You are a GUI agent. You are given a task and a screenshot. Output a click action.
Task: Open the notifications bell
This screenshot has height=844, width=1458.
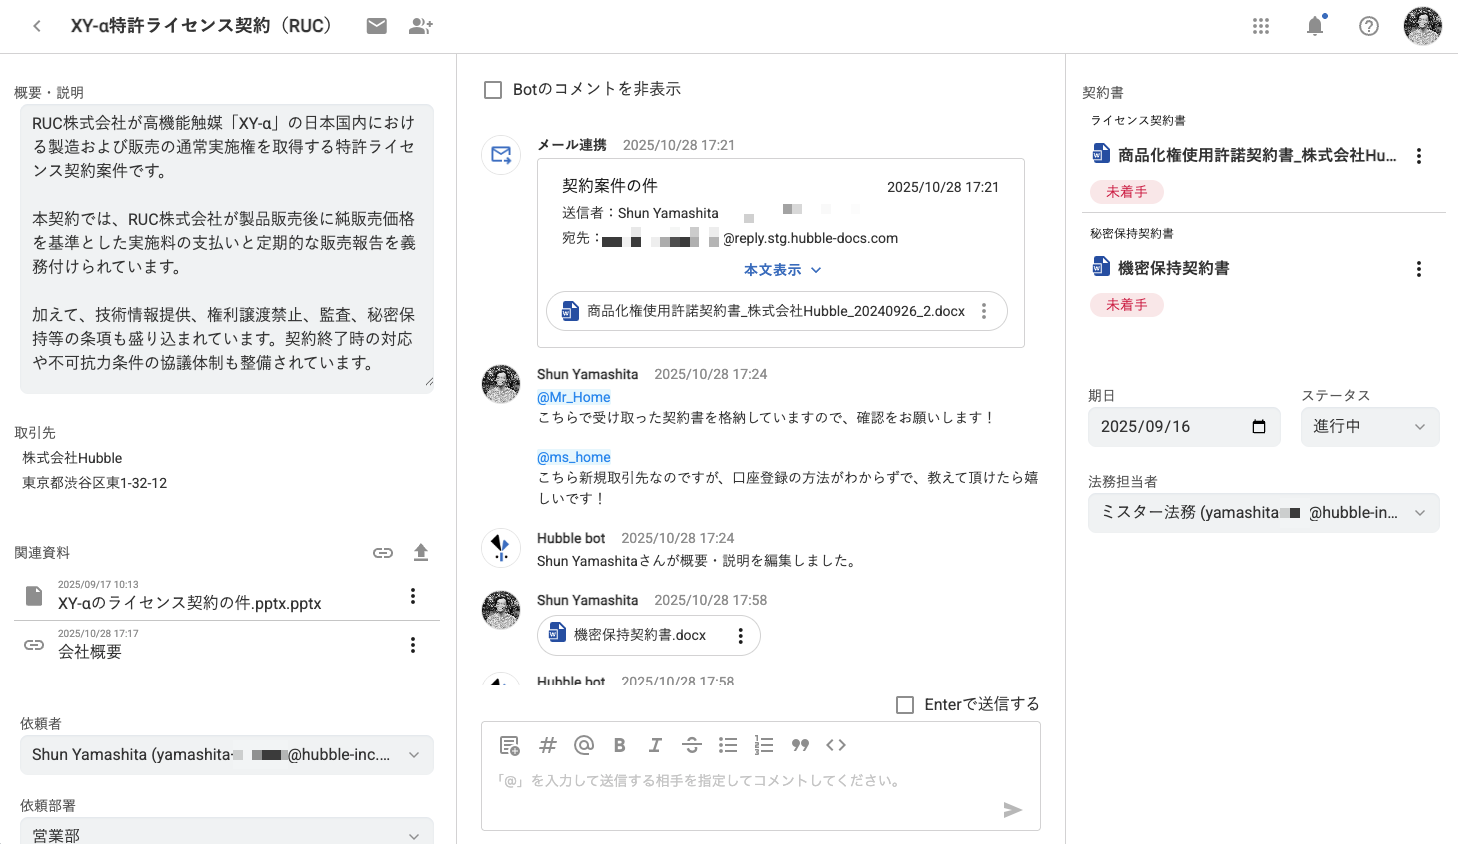tap(1315, 26)
